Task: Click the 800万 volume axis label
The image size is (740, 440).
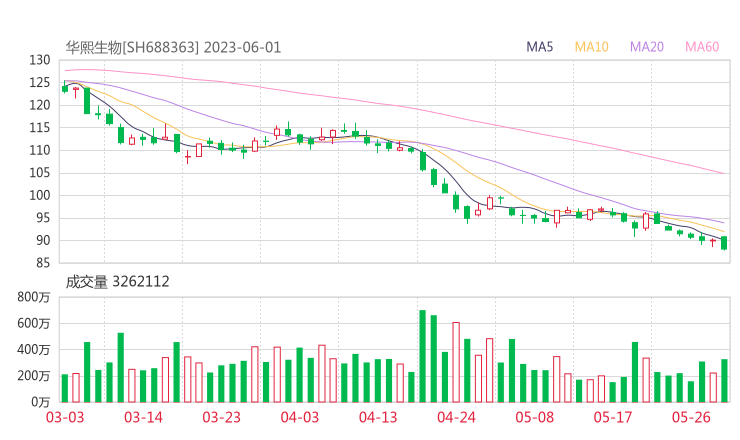Action: (34, 297)
